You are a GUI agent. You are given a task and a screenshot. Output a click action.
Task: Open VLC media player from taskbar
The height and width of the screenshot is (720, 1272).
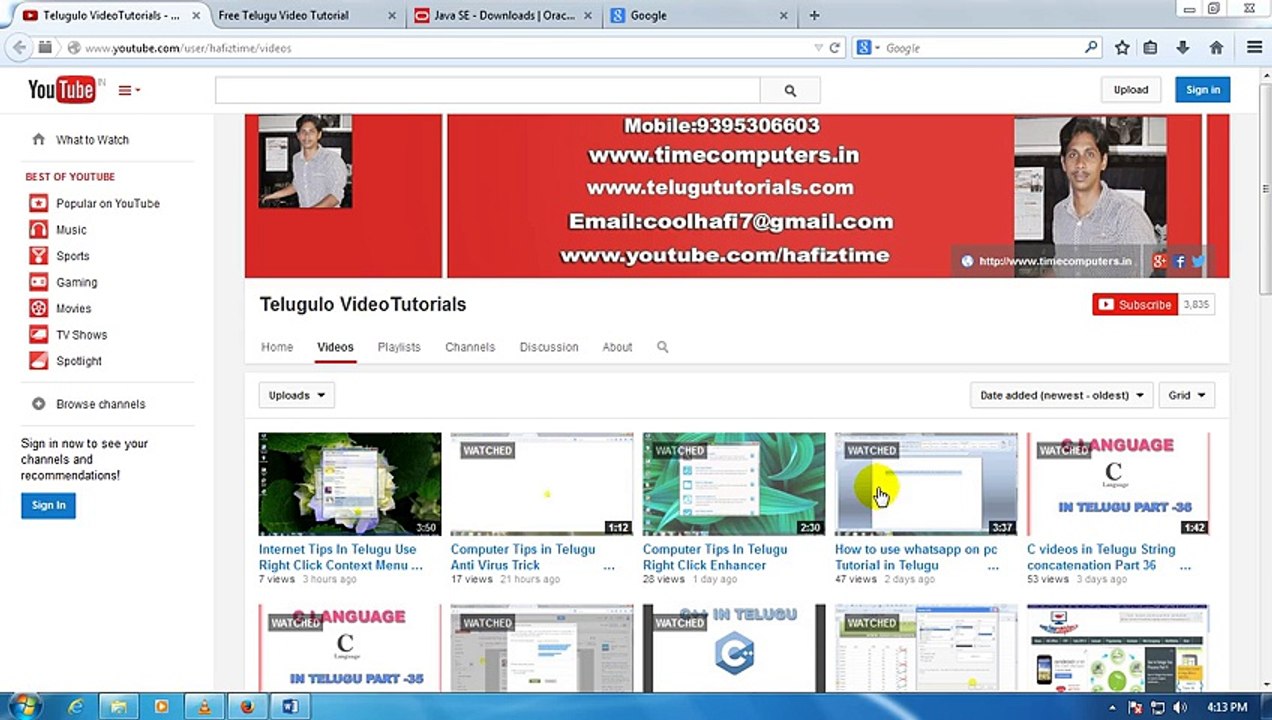click(204, 706)
